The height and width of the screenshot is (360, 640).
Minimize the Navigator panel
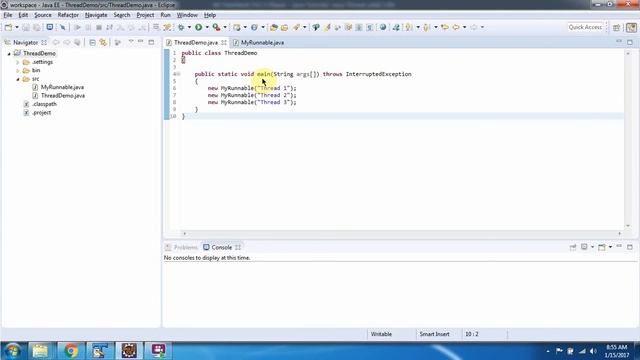pyautogui.click(x=141, y=42)
